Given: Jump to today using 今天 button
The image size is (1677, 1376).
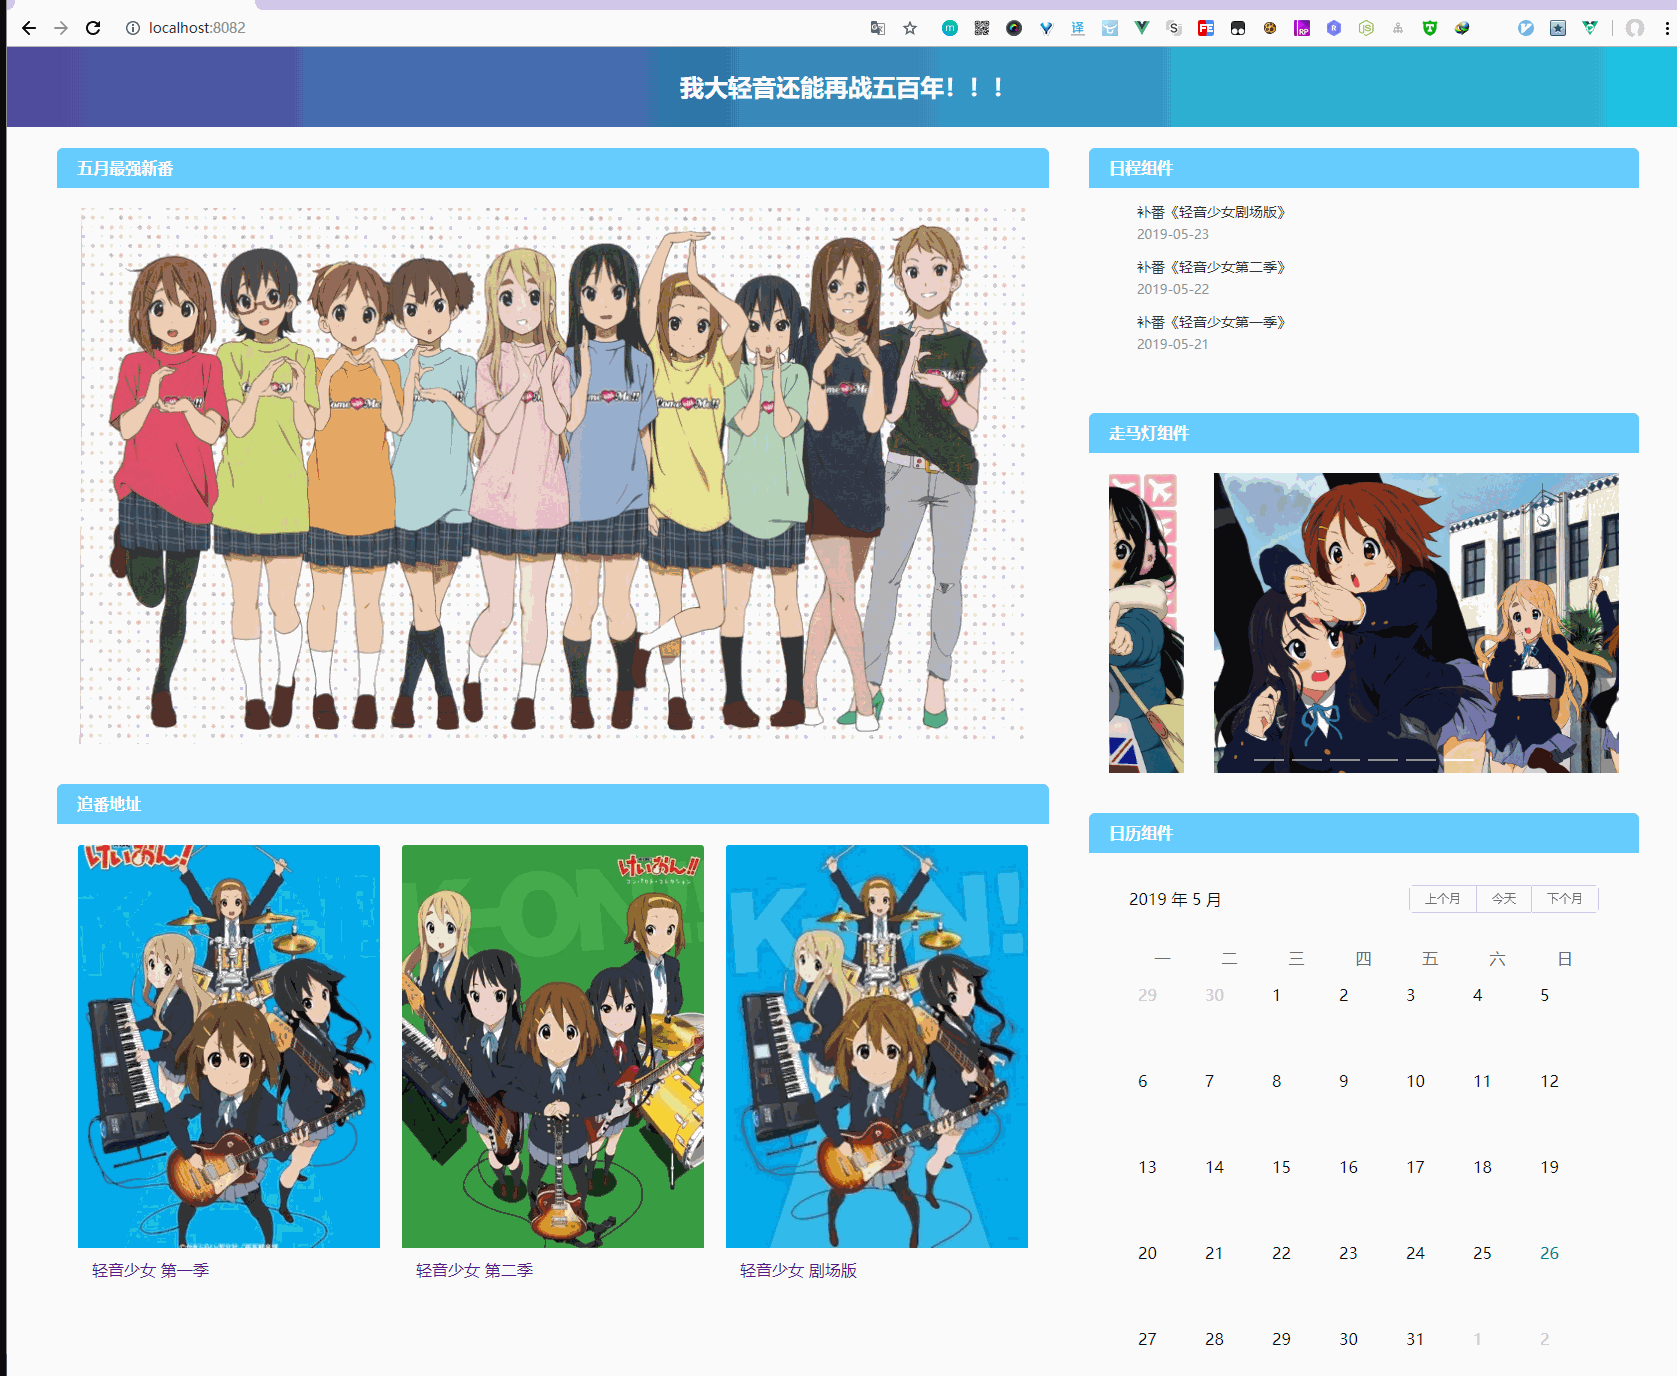Looking at the screenshot, I should [1504, 899].
